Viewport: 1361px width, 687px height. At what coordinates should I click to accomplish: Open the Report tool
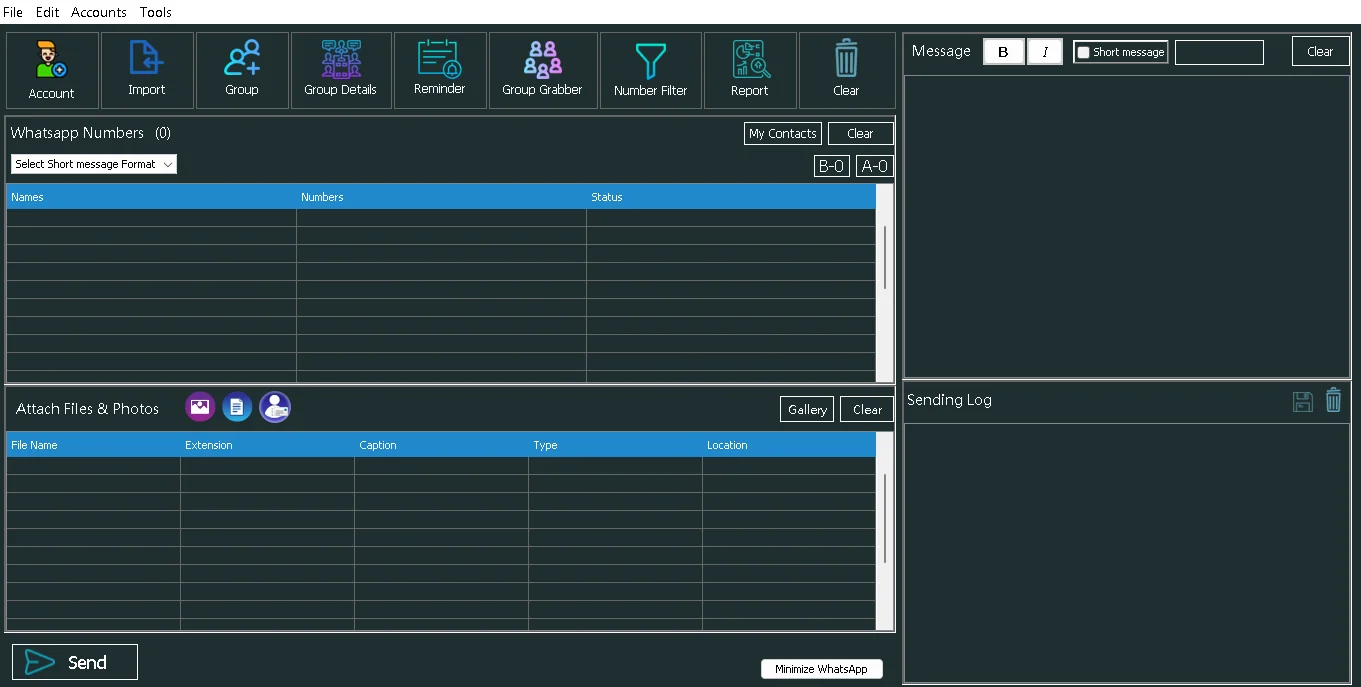tap(750, 70)
